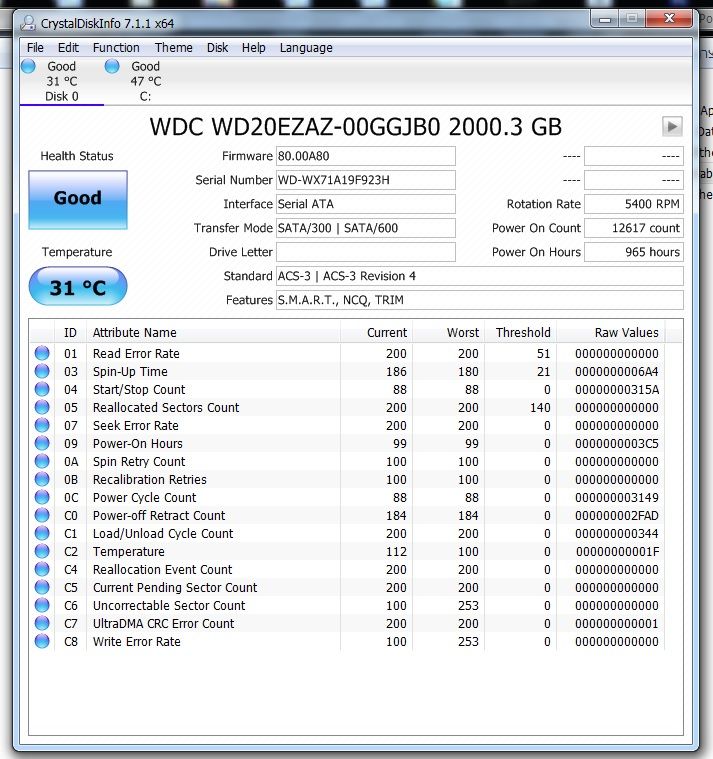Click the Threshold column header
This screenshot has width=713, height=759.
tap(520, 333)
